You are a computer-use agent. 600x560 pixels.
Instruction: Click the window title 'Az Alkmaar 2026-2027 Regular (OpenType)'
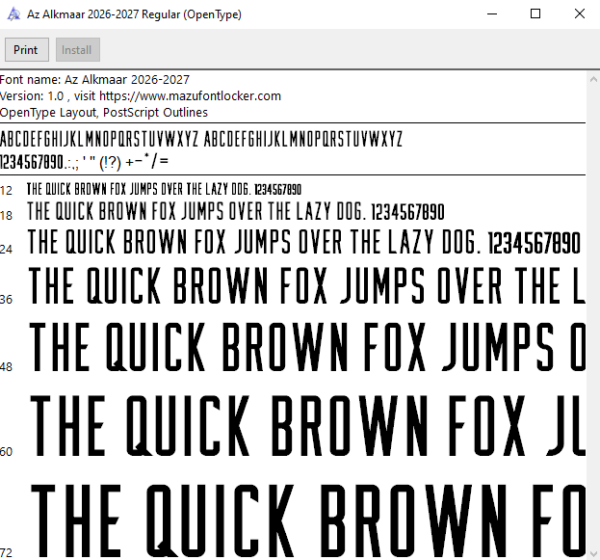(134, 15)
